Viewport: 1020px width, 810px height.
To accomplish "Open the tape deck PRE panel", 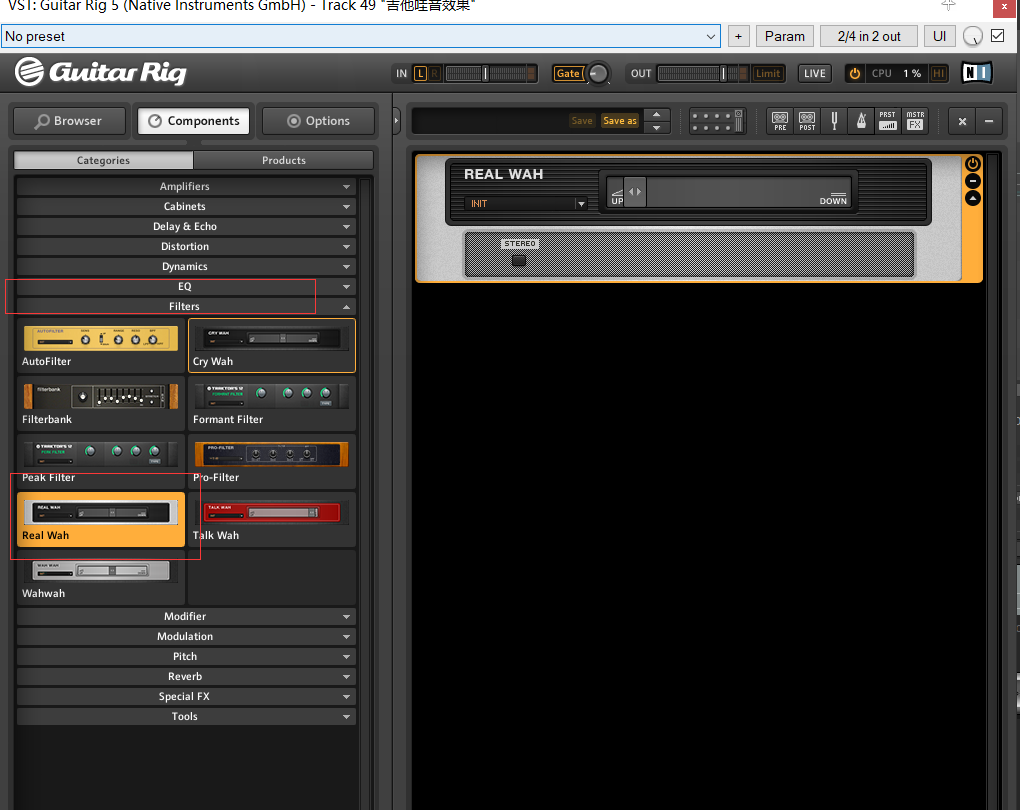I will [779, 121].
